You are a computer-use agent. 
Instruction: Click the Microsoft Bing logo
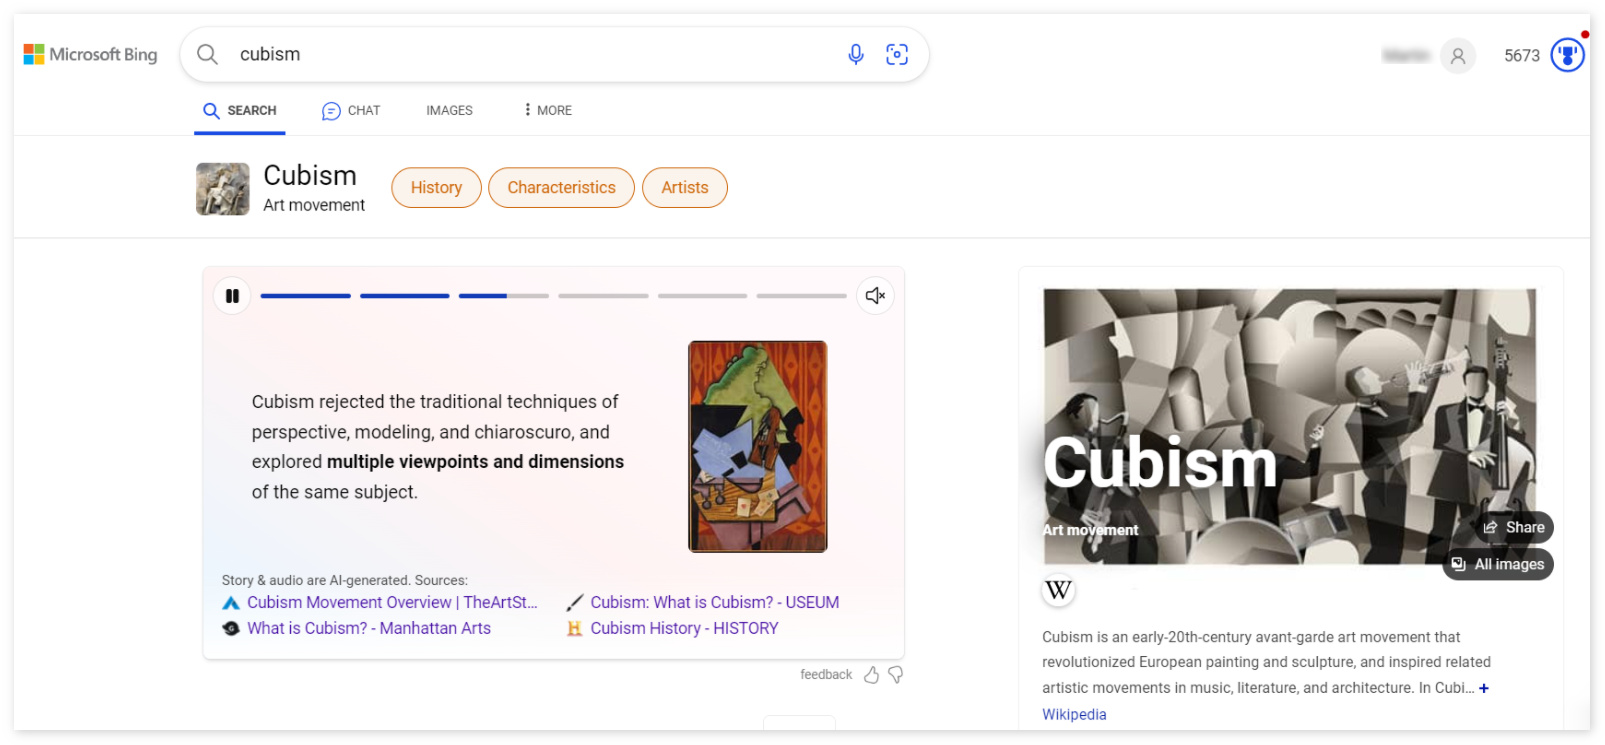pyautogui.click(x=91, y=54)
